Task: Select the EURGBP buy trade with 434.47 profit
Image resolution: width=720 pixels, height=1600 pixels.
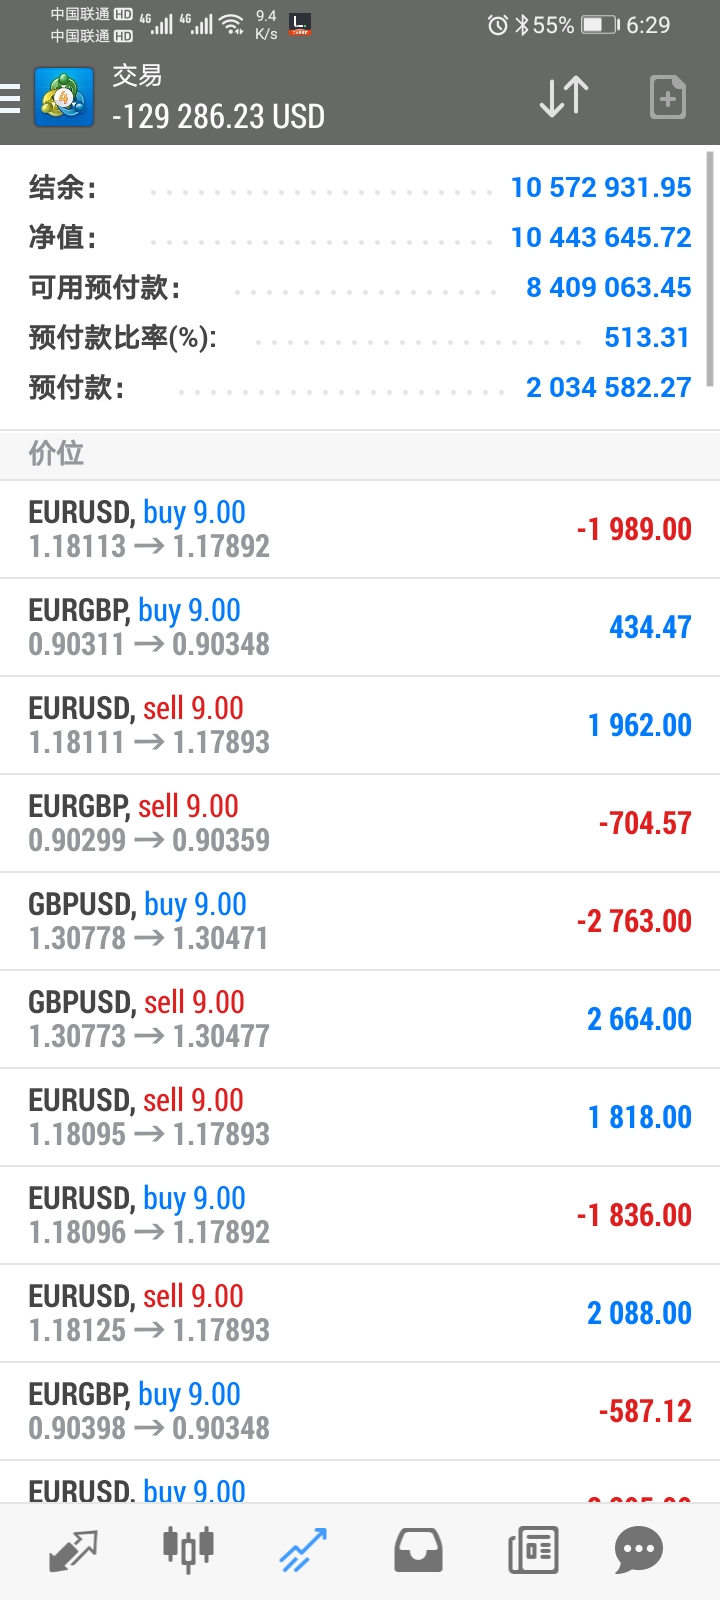Action: click(x=360, y=627)
